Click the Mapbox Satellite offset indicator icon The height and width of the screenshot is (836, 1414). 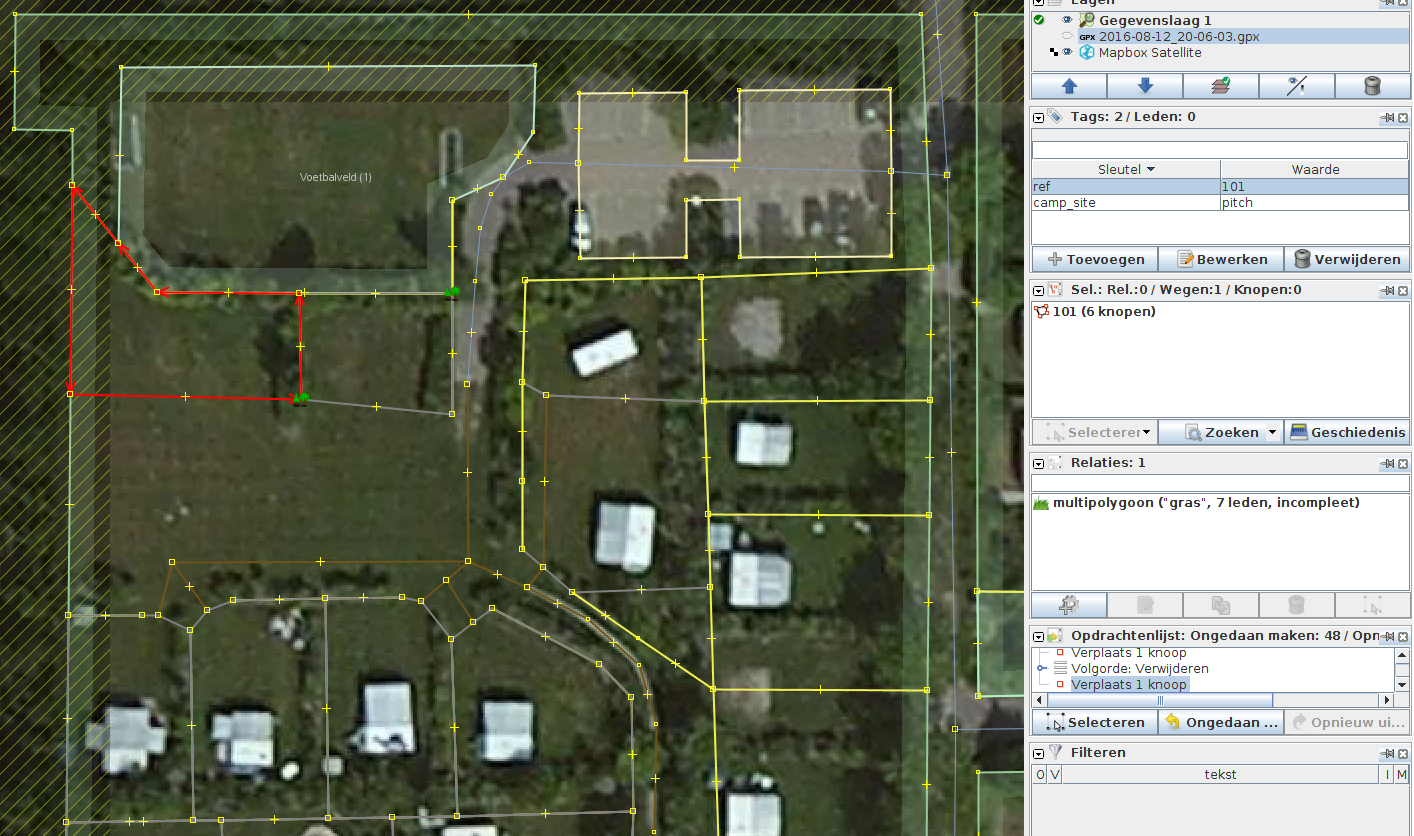tap(1054, 52)
